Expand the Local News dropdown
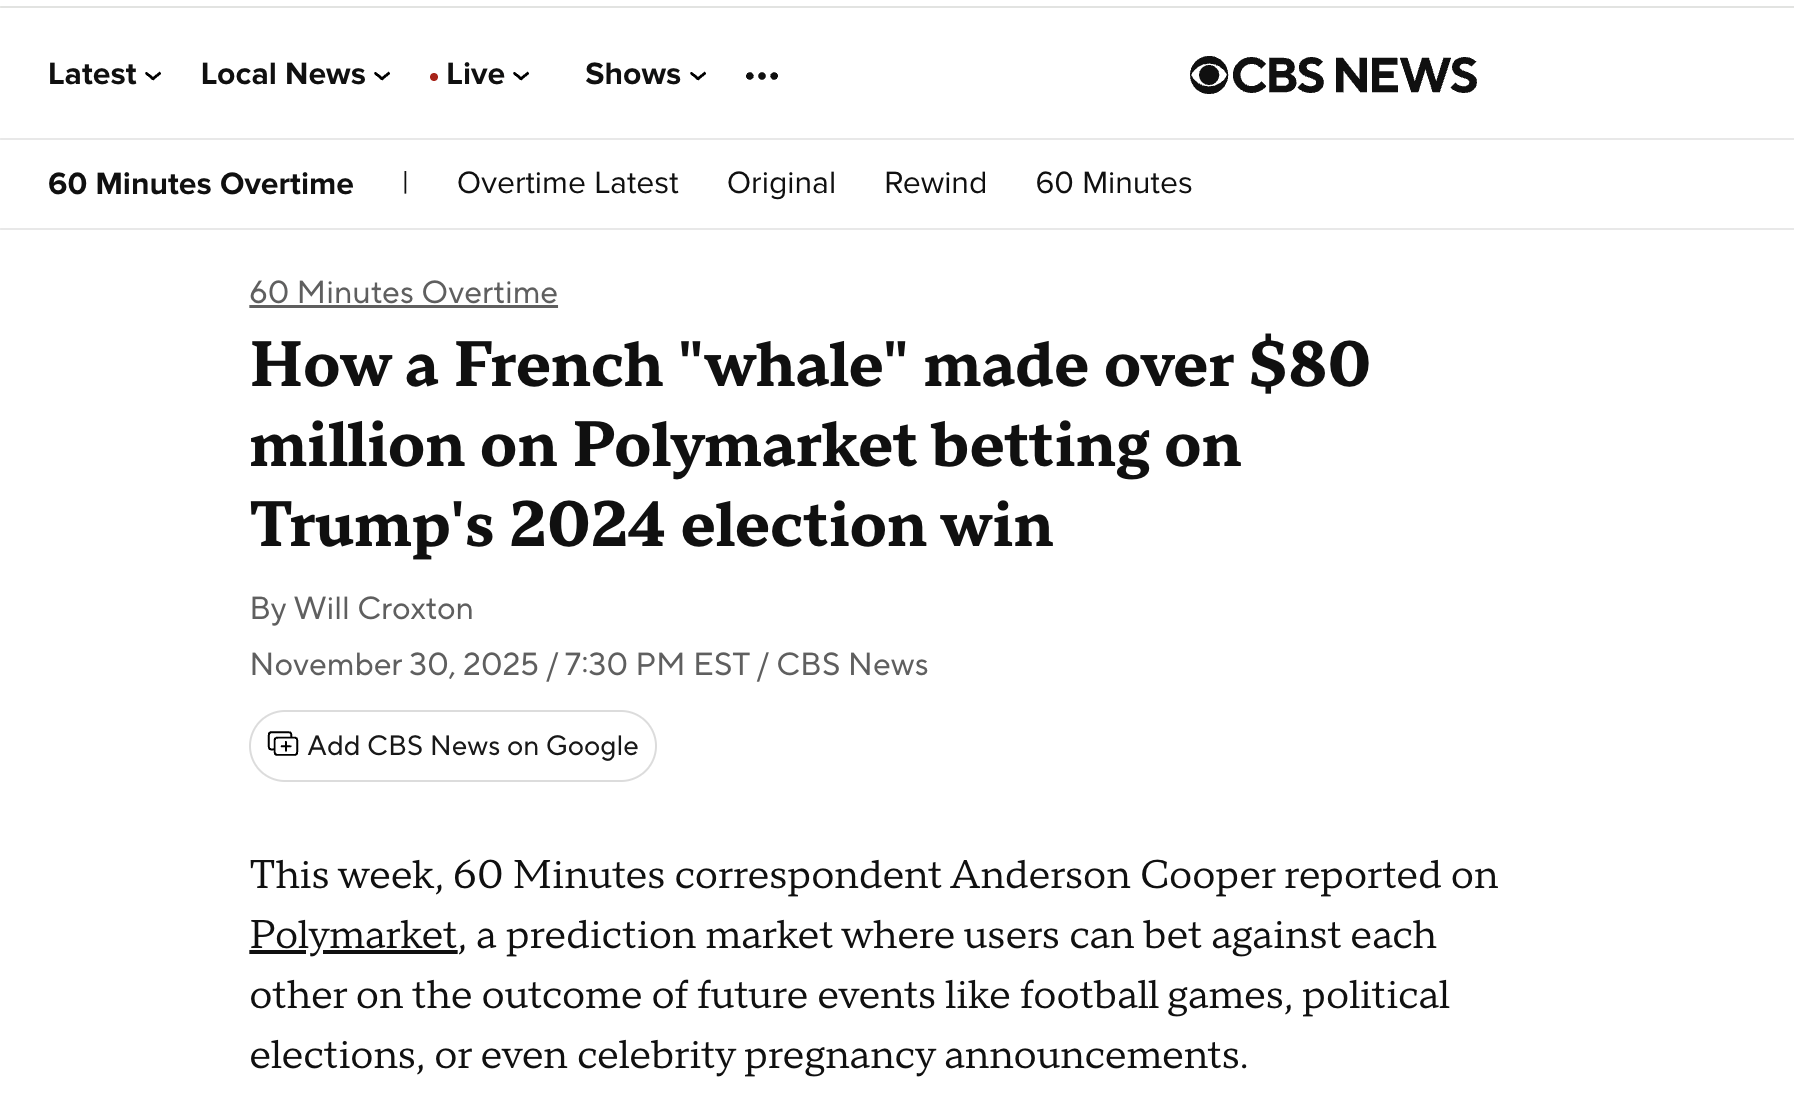 pos(295,75)
